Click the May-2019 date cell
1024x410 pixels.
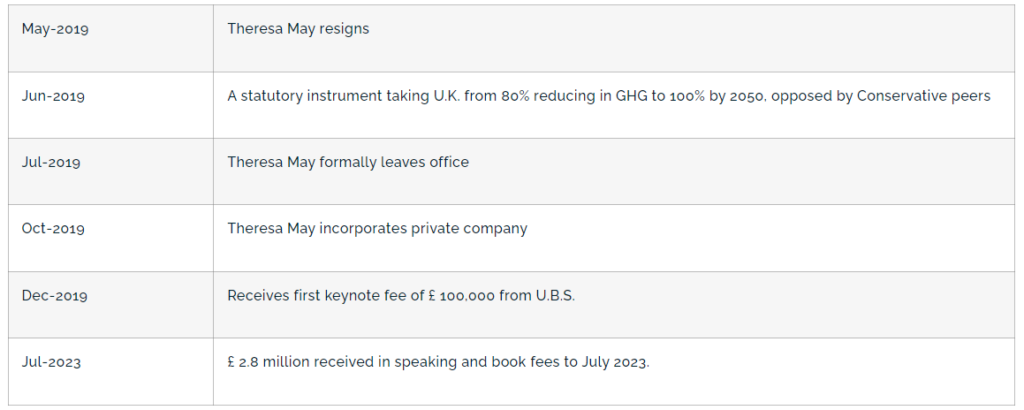[x=55, y=30]
